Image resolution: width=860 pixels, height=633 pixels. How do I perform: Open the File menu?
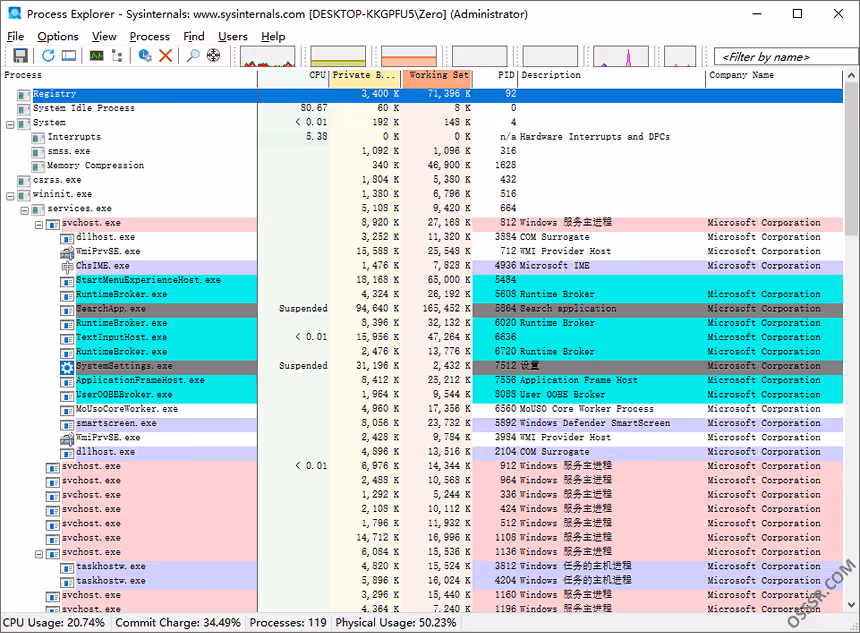15,36
